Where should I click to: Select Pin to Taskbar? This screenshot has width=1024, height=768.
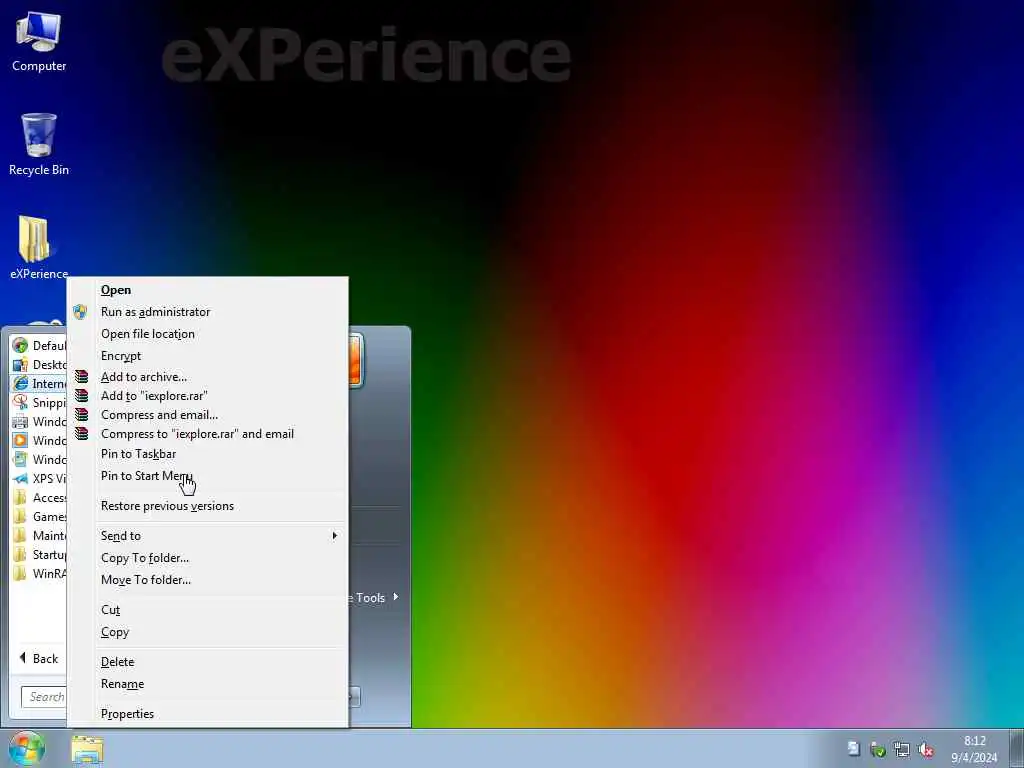pyautogui.click(x=138, y=454)
